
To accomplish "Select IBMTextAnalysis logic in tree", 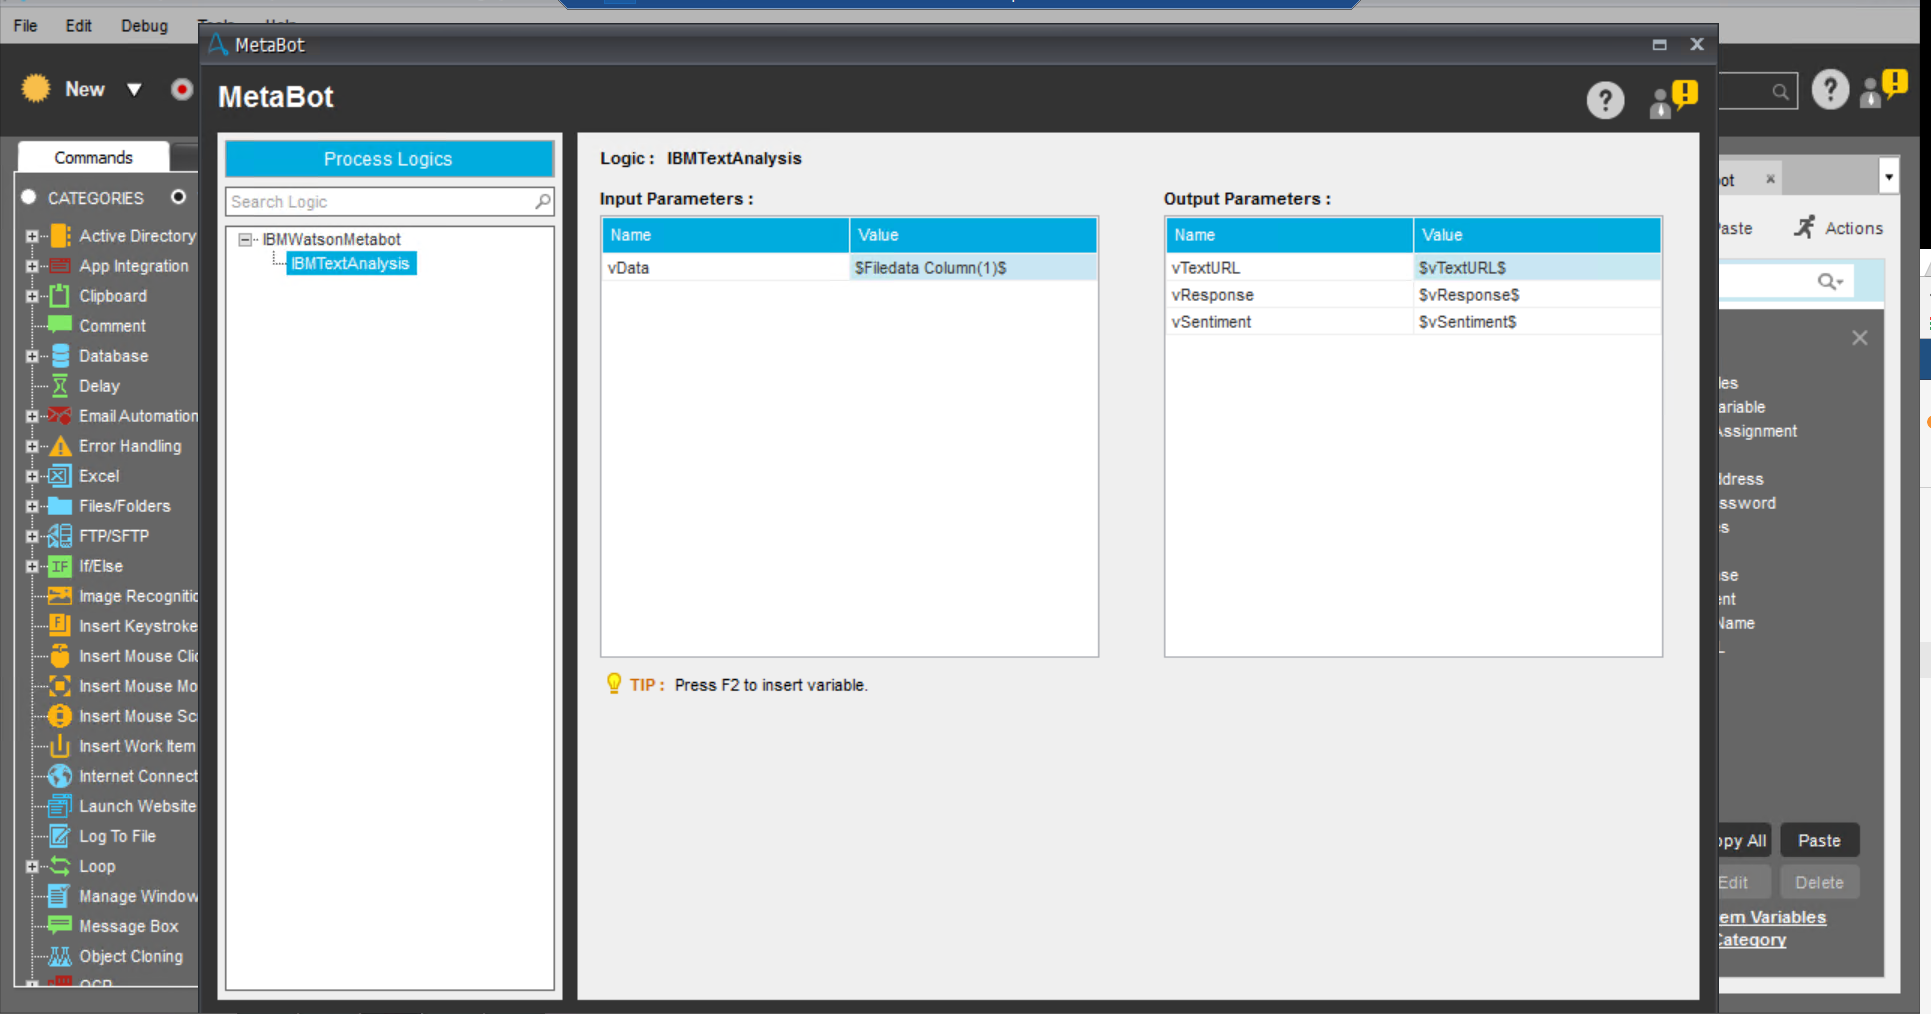I will point(351,264).
